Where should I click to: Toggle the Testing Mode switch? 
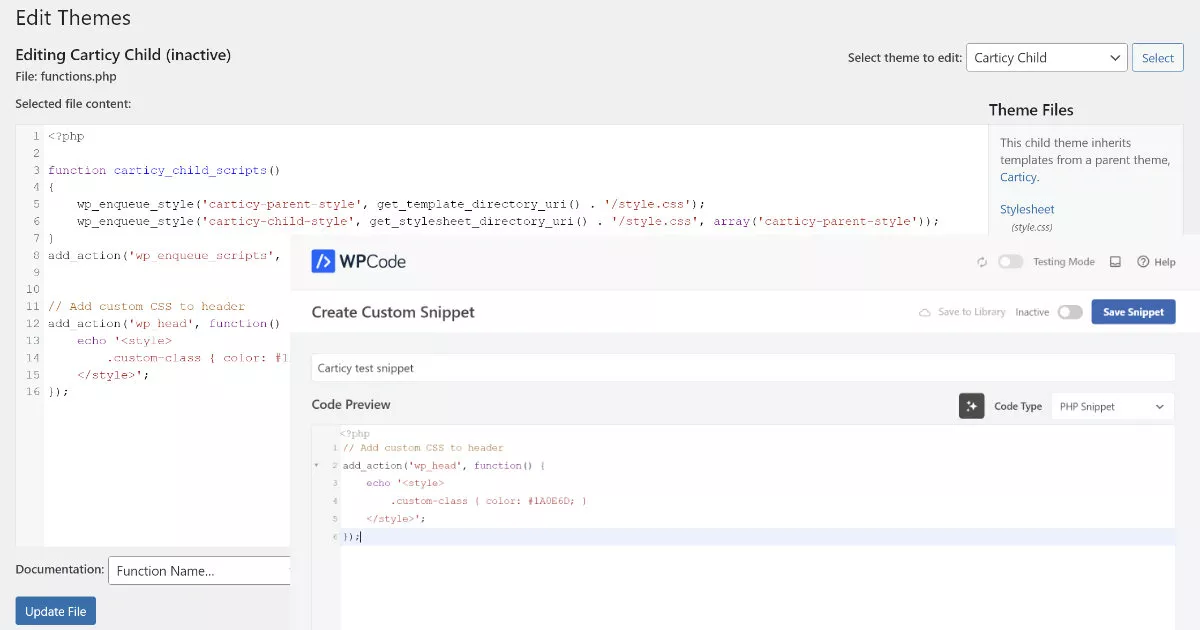[1011, 262]
